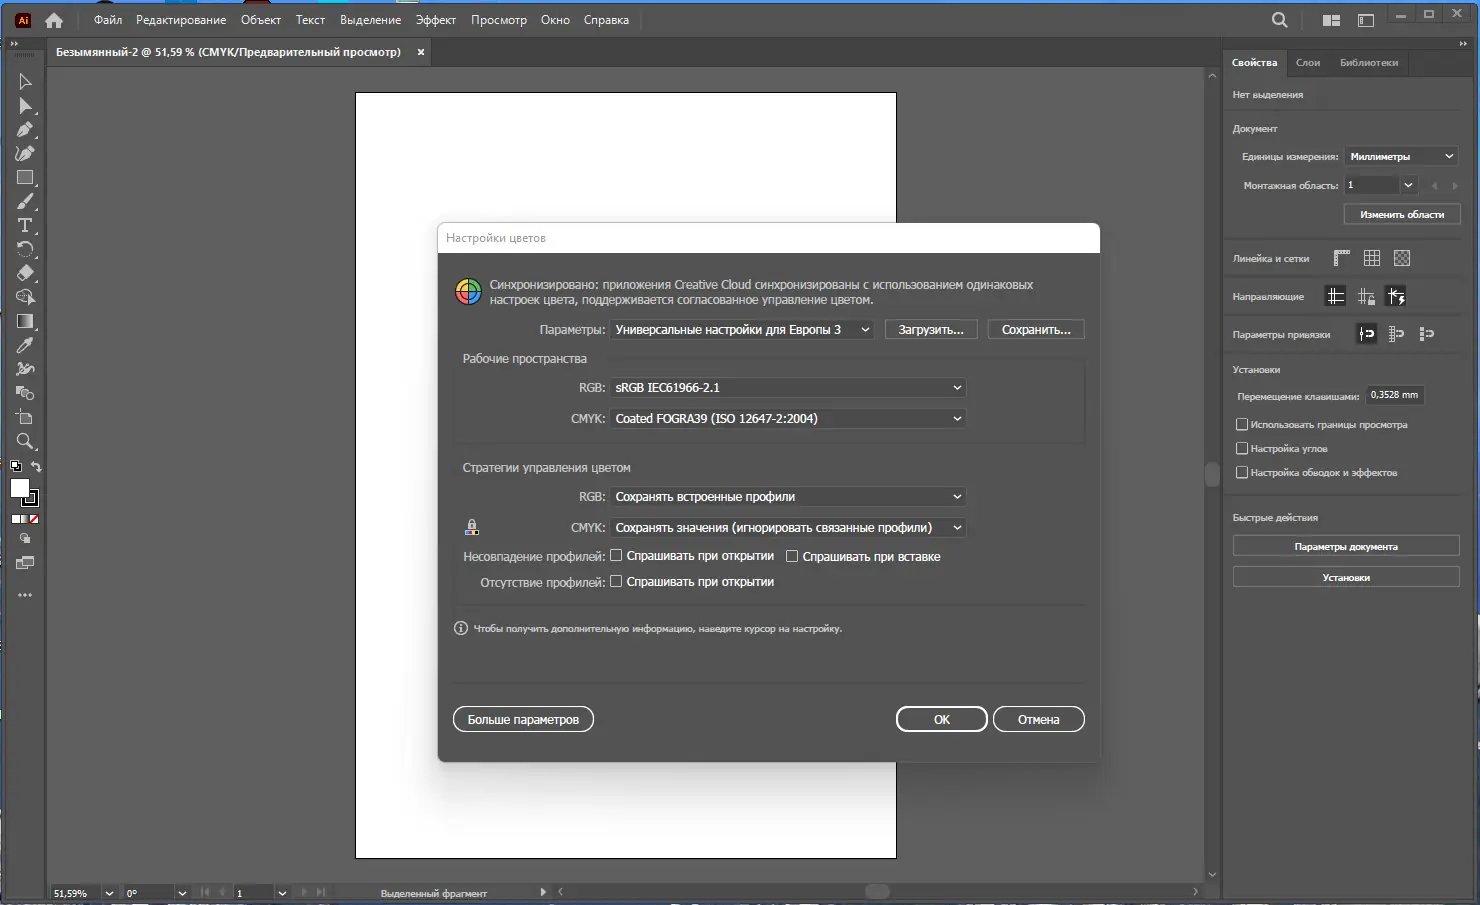Open the CMYK color management policy dropdown
This screenshot has width=1480, height=905.
coord(789,527)
